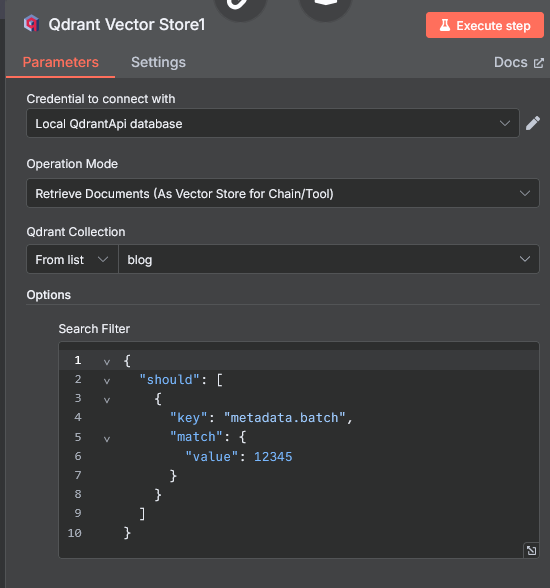Click the Search Filter label
The height and width of the screenshot is (588, 550).
[x=94, y=329]
